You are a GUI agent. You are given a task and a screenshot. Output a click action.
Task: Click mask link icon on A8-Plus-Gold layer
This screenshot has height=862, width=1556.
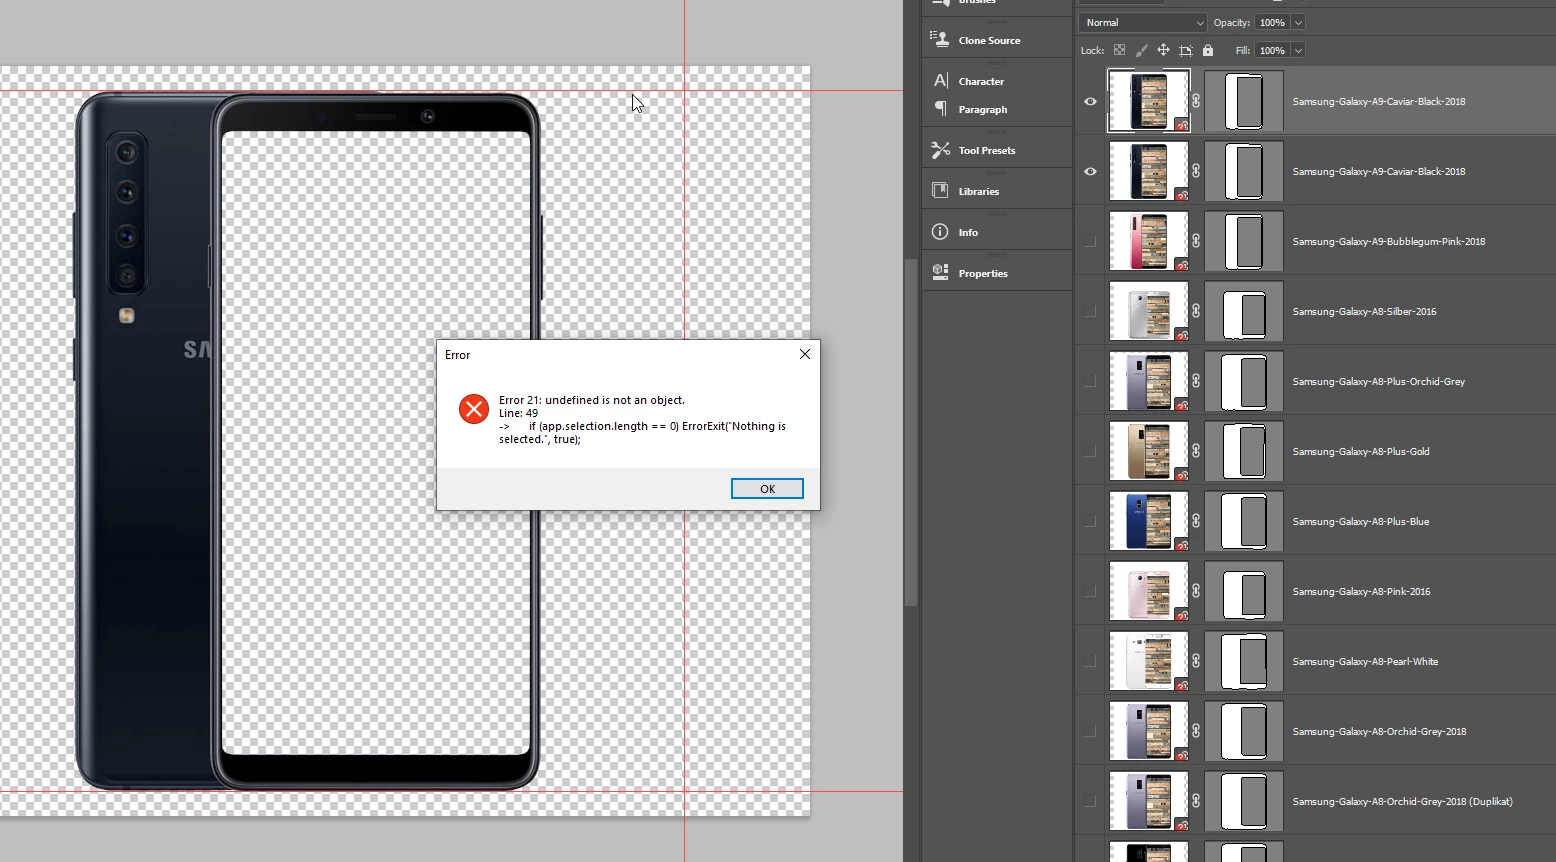pyautogui.click(x=1196, y=451)
